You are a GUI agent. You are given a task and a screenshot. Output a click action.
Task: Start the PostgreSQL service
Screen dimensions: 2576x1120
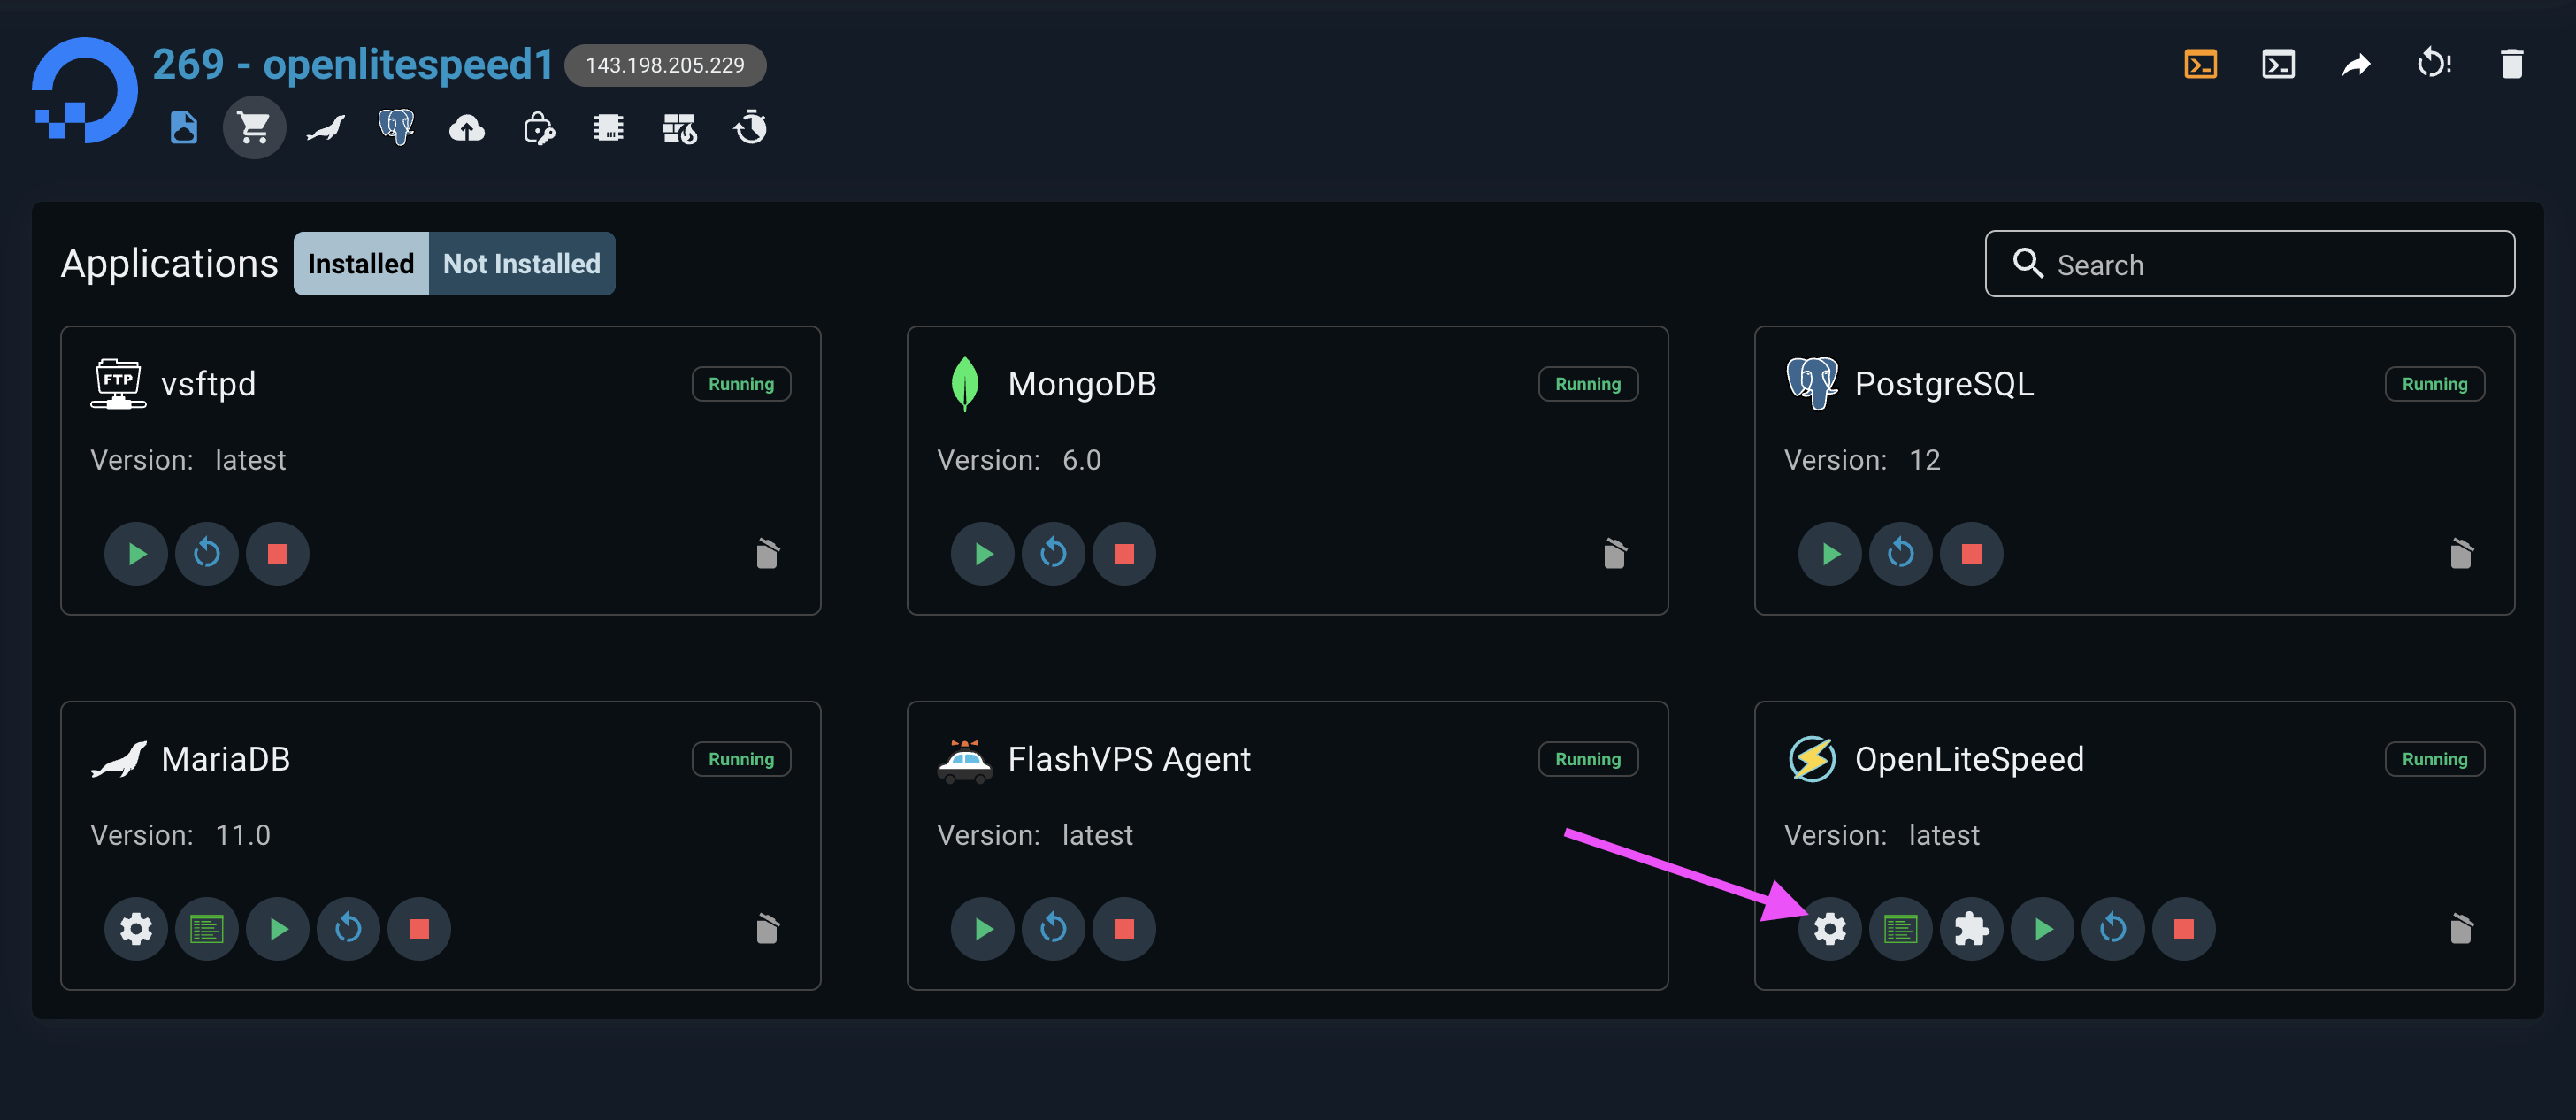click(x=1829, y=553)
